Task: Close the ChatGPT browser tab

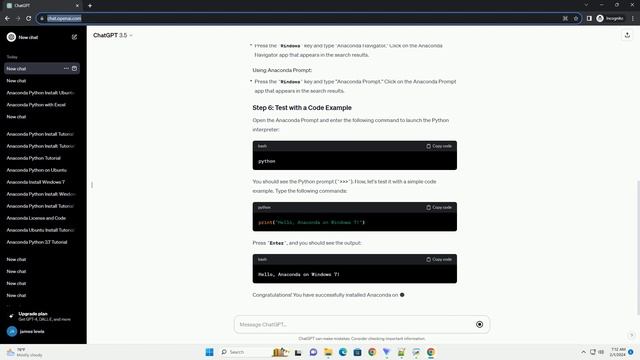Action: pyautogui.click(x=77, y=6)
